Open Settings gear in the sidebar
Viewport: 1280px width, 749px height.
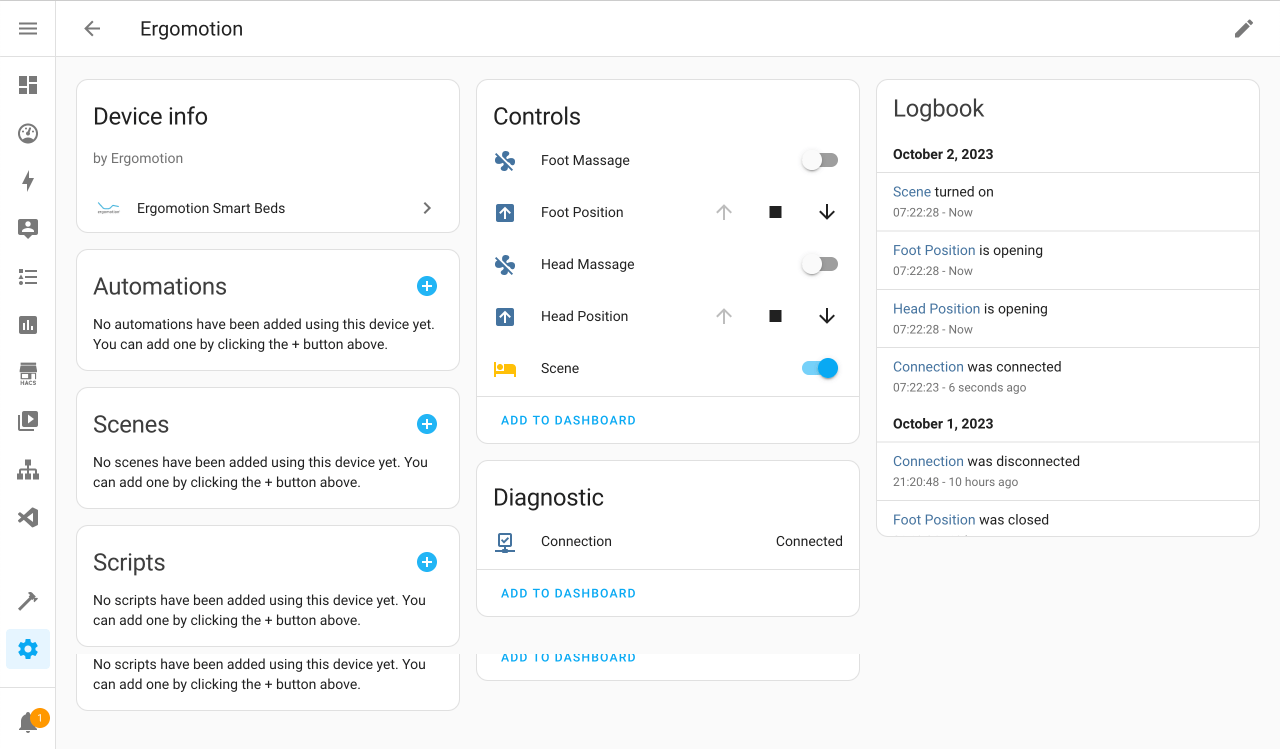[28, 649]
